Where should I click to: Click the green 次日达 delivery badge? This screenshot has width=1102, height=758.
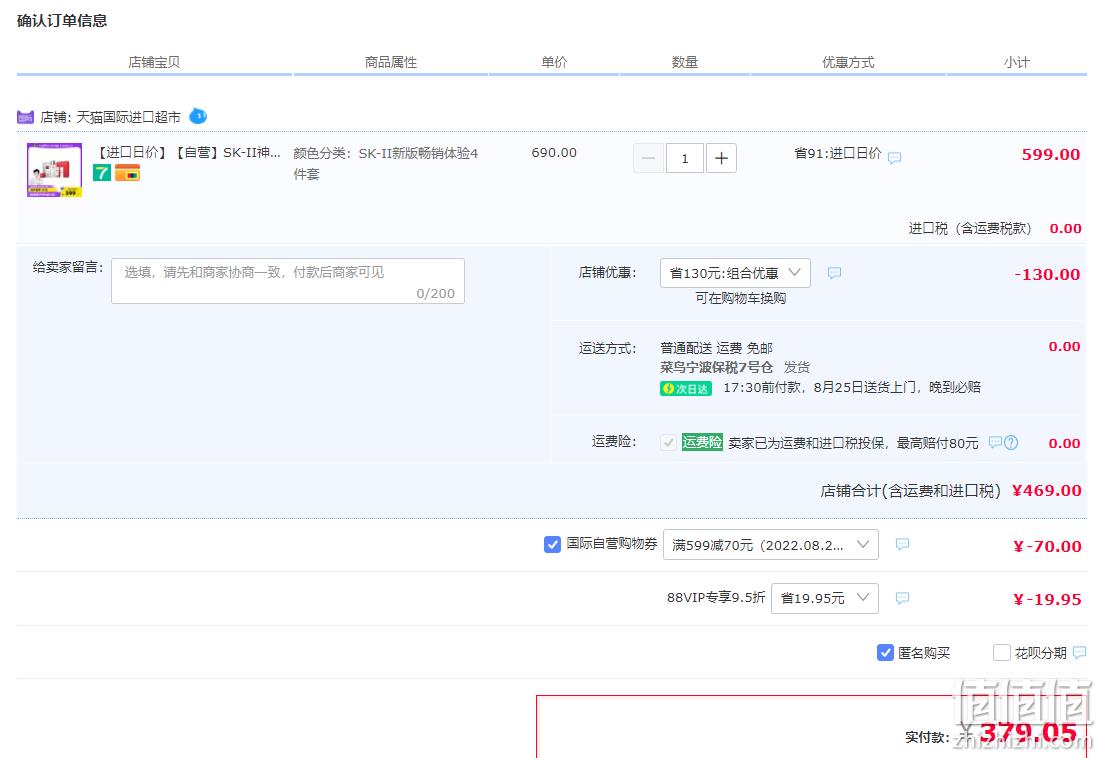[686, 388]
